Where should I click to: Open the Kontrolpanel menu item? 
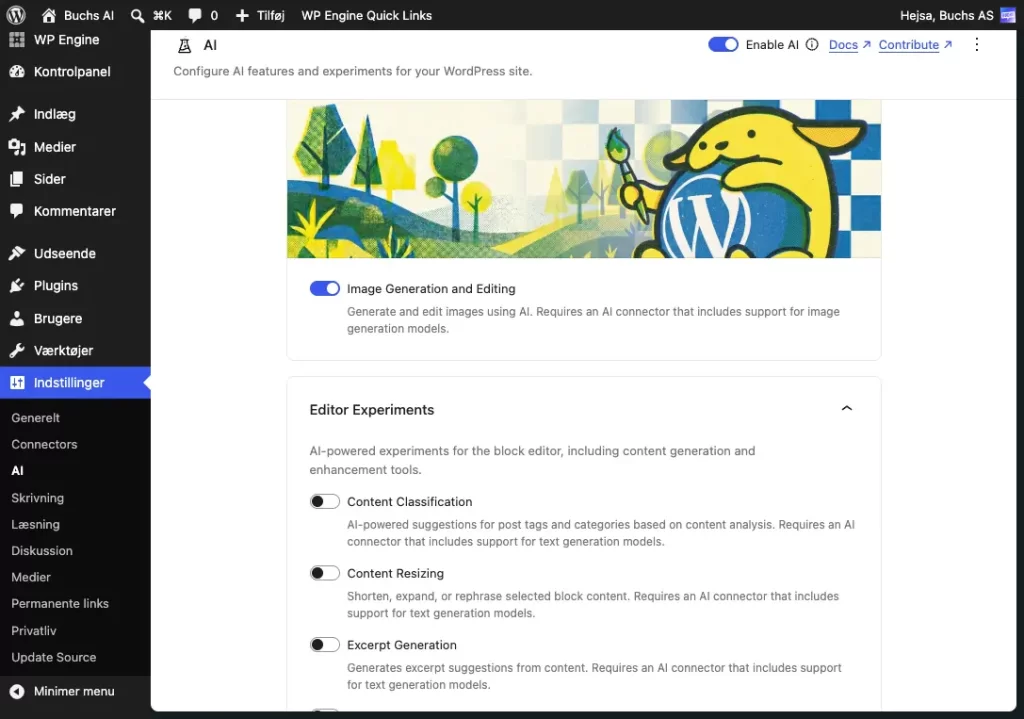[x=75, y=72]
